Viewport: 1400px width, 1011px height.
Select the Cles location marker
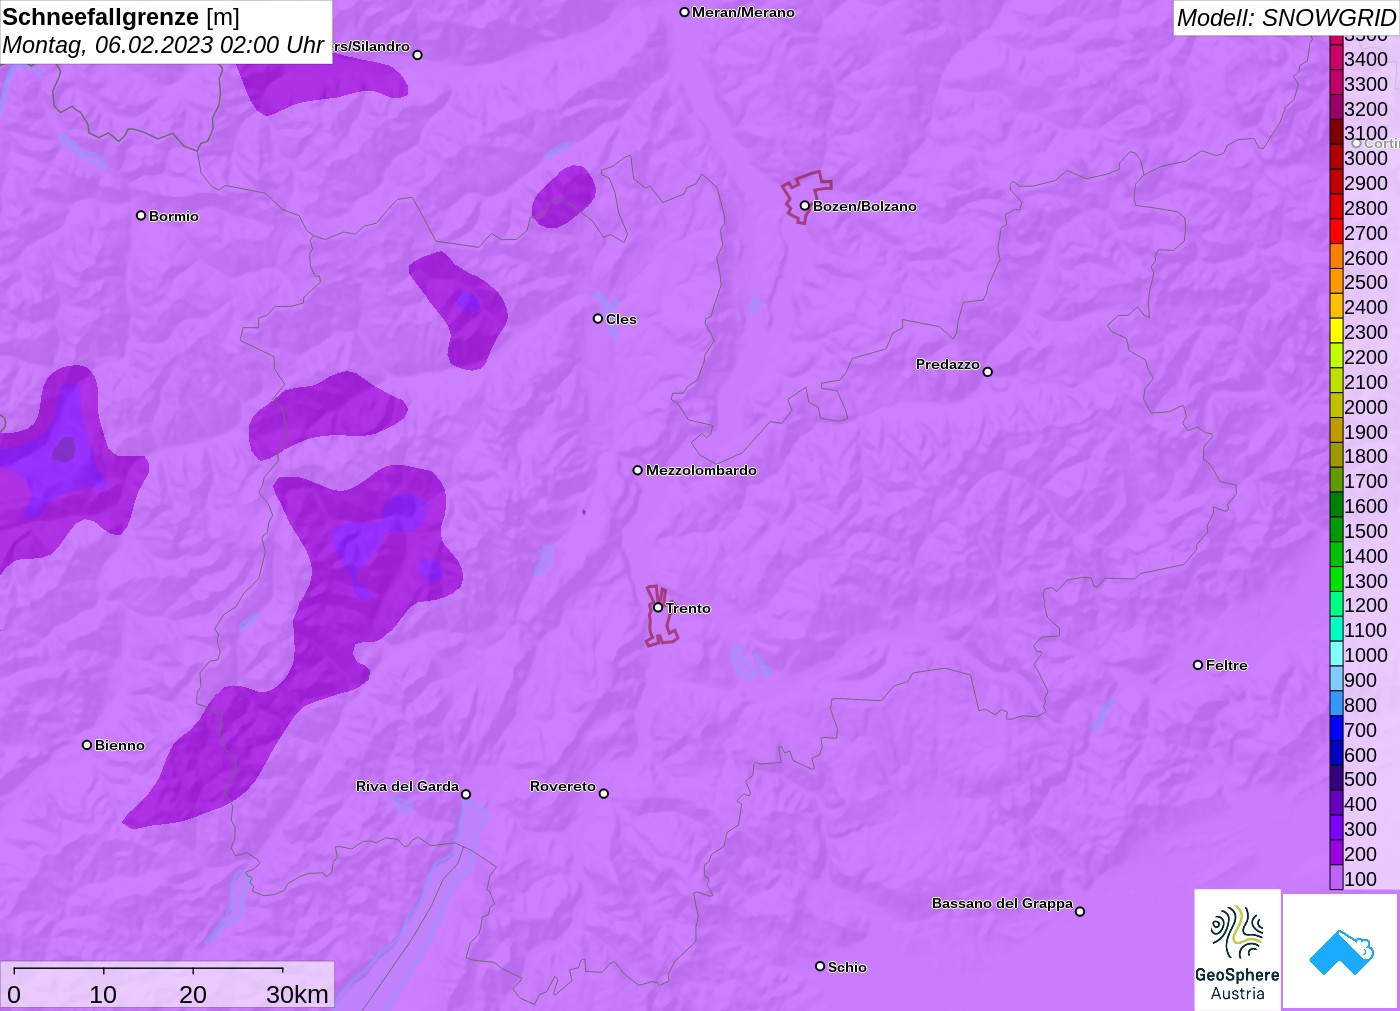point(598,318)
